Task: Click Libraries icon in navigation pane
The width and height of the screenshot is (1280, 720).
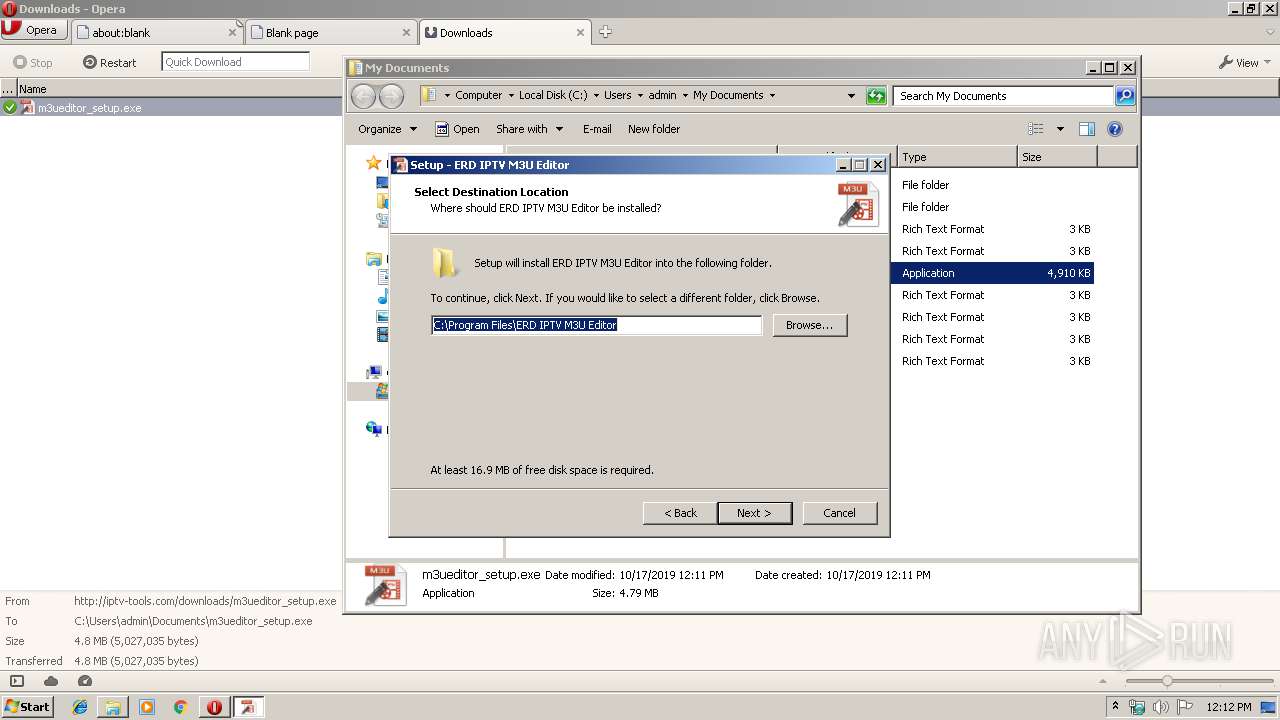Action: (374, 259)
